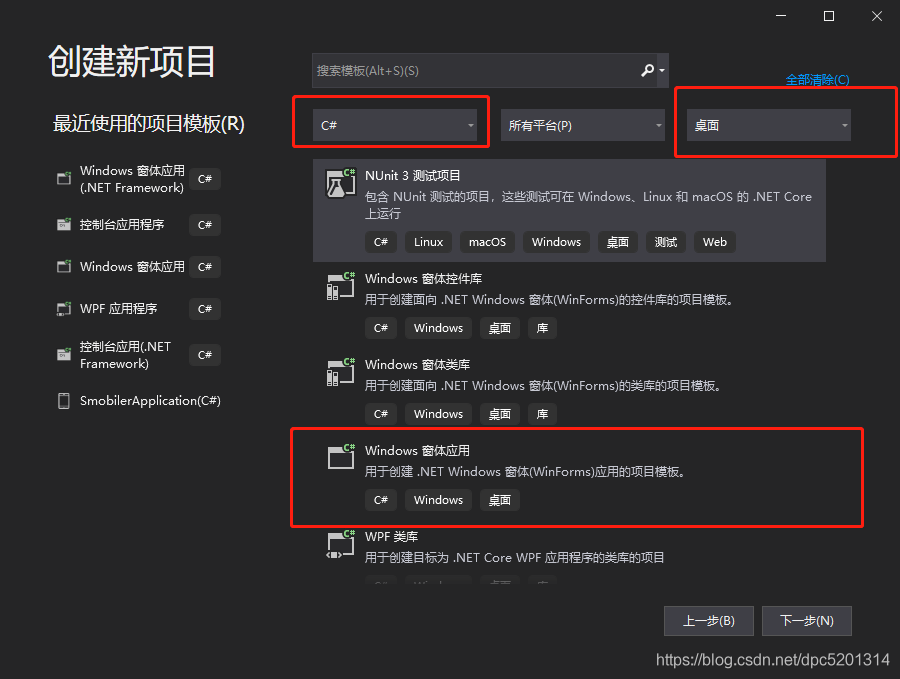Open the C# language filter dropdown

[395, 125]
